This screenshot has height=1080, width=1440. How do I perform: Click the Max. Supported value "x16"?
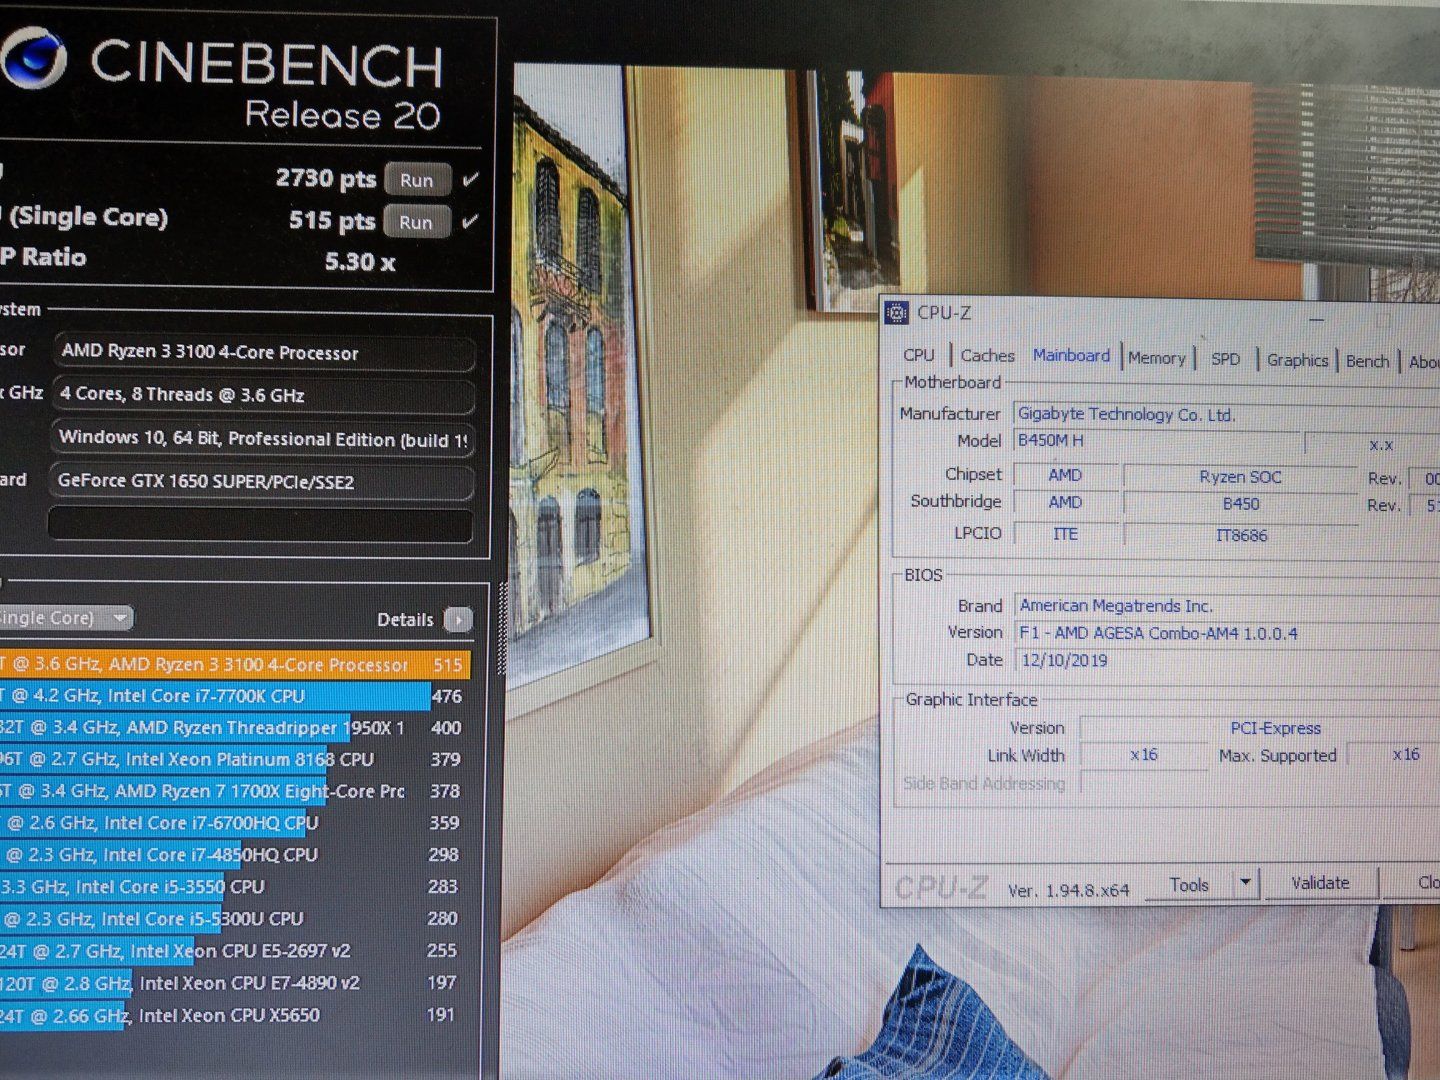pos(1405,755)
